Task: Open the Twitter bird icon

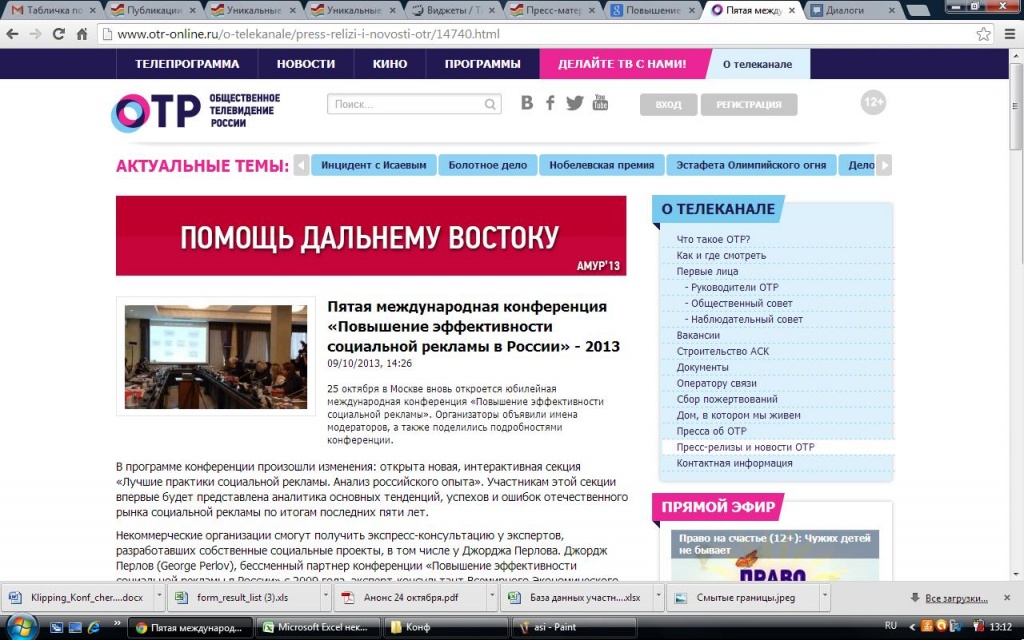Action: click(575, 103)
